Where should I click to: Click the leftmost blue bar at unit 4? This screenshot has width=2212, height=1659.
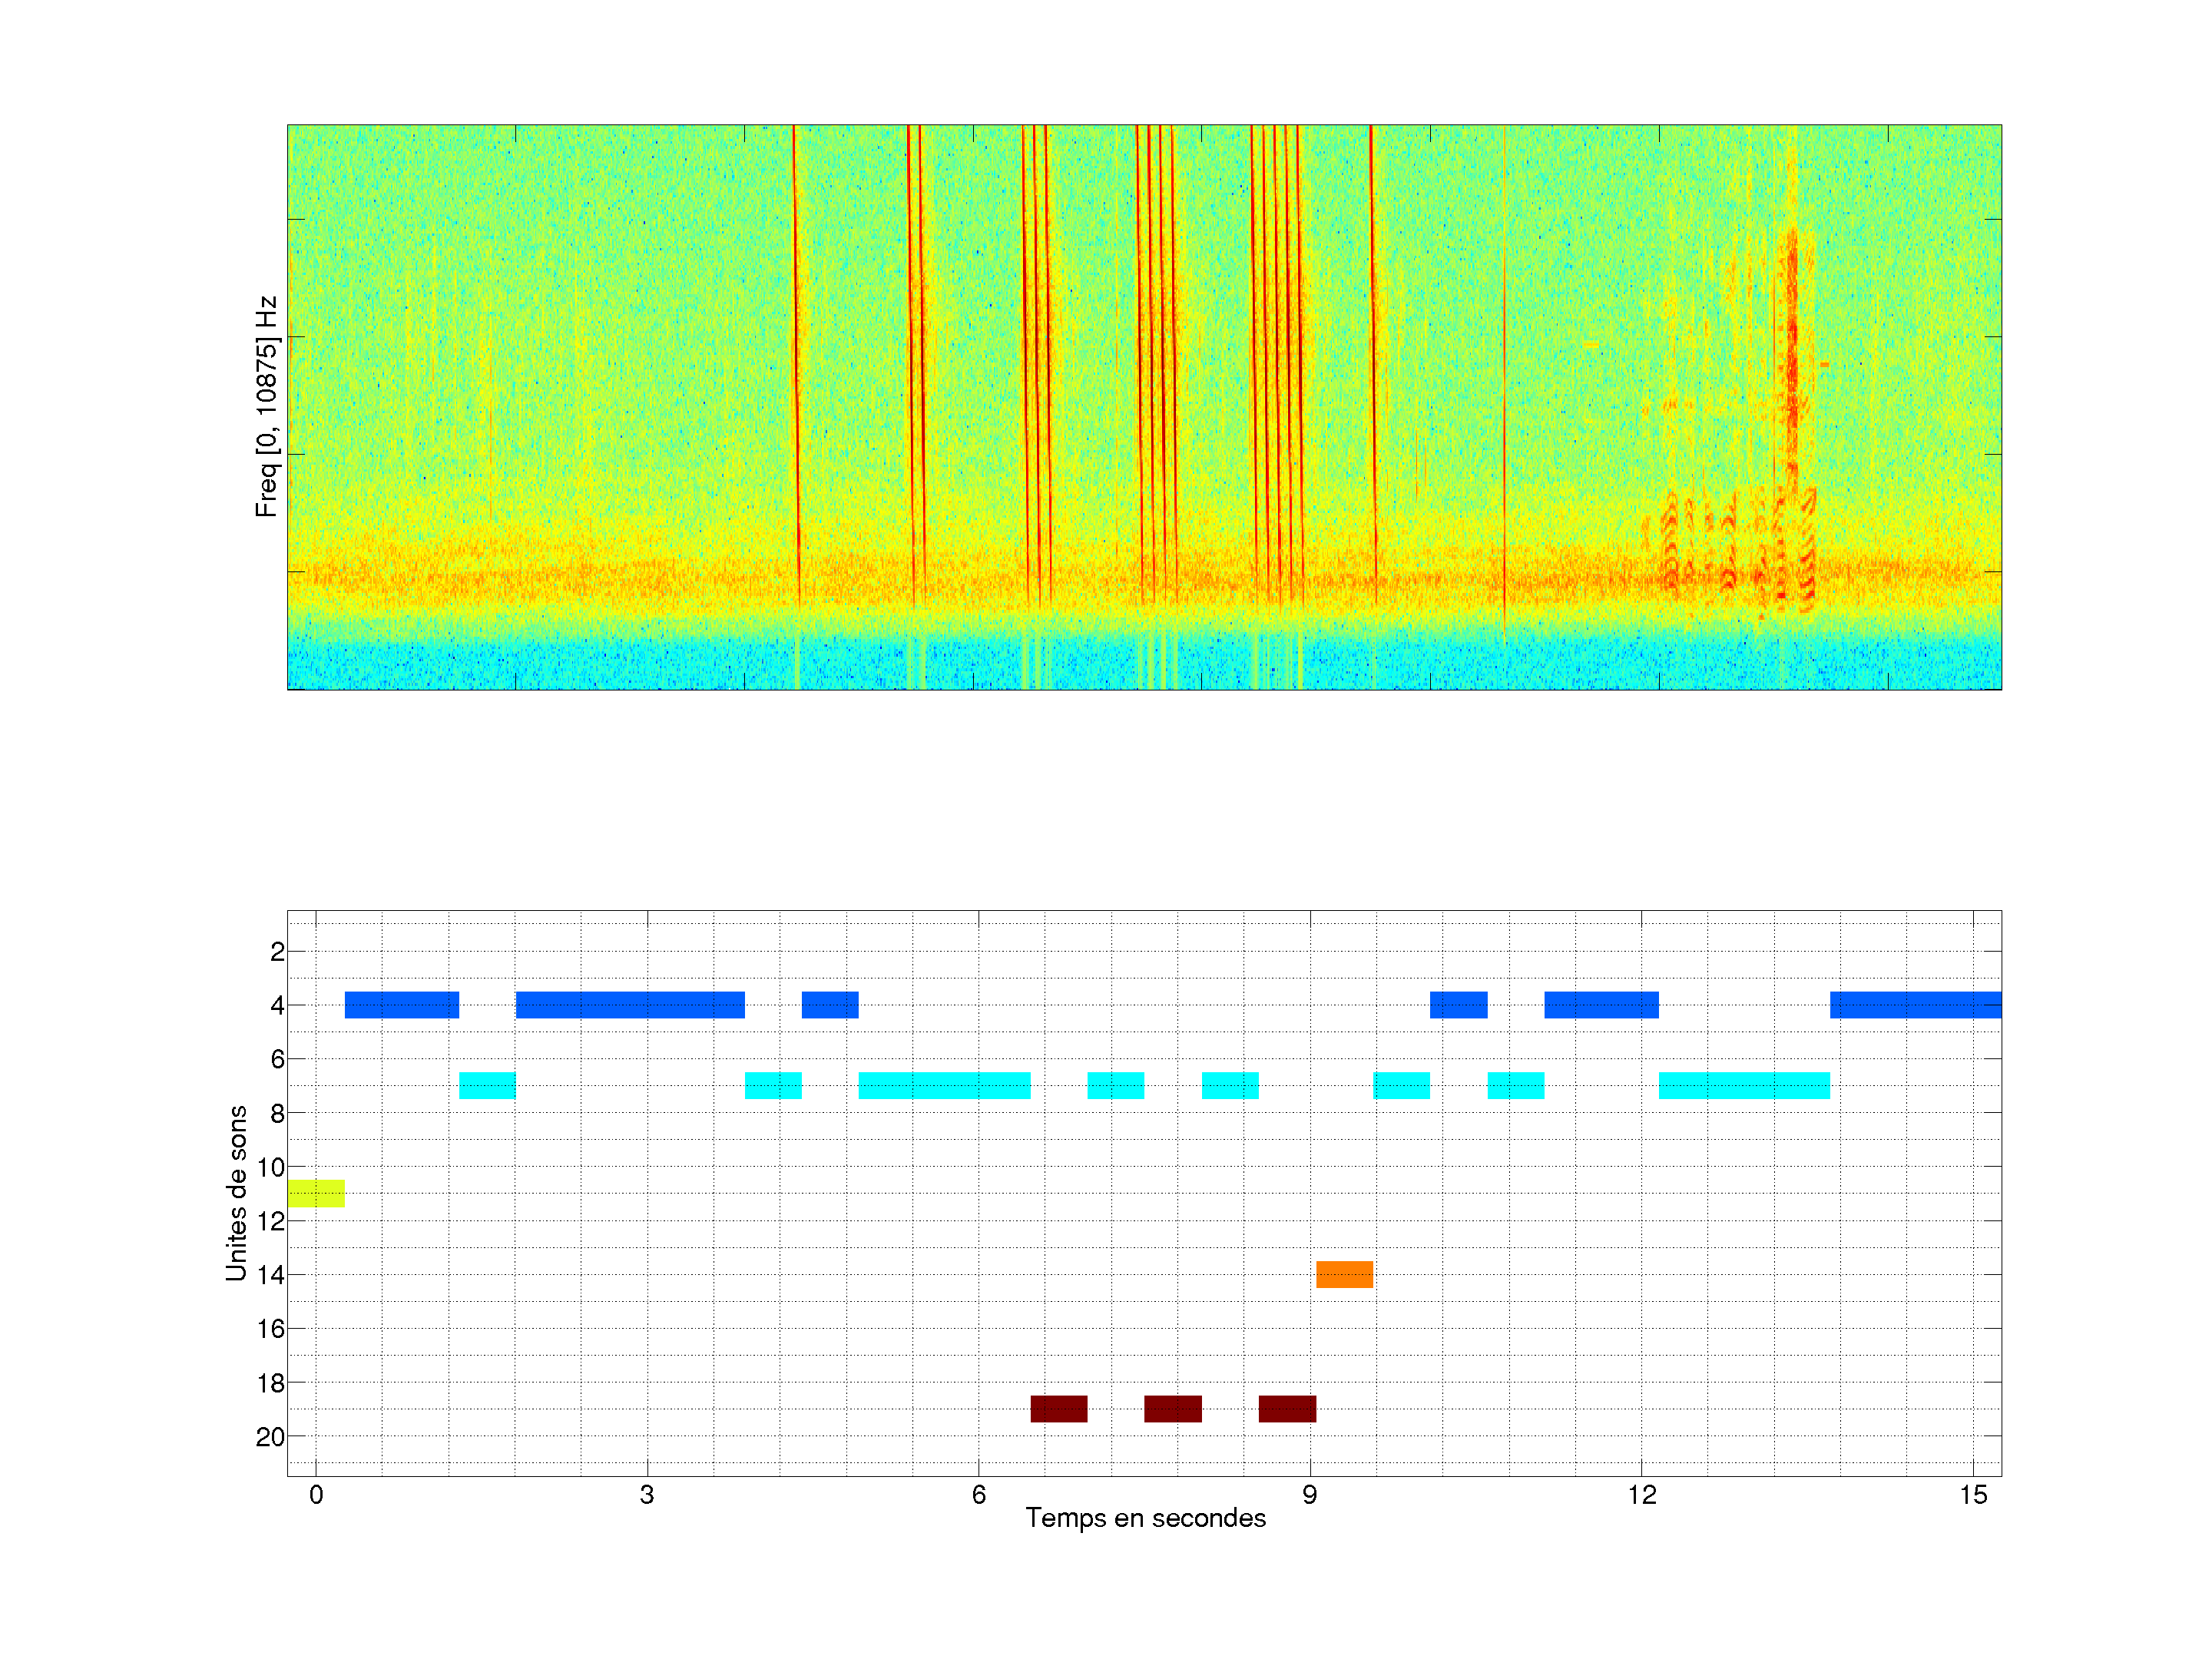[401, 1004]
